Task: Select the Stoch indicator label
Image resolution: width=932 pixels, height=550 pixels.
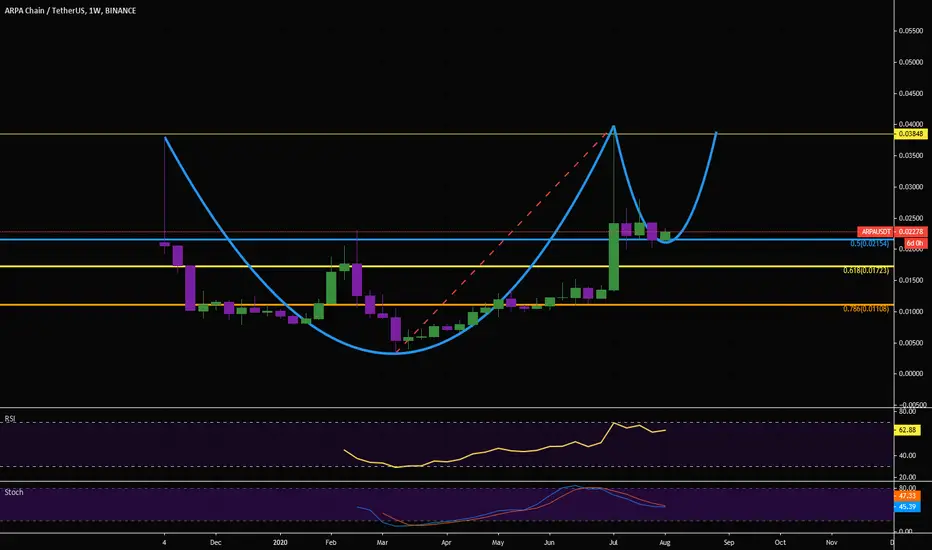Action: 14,492
